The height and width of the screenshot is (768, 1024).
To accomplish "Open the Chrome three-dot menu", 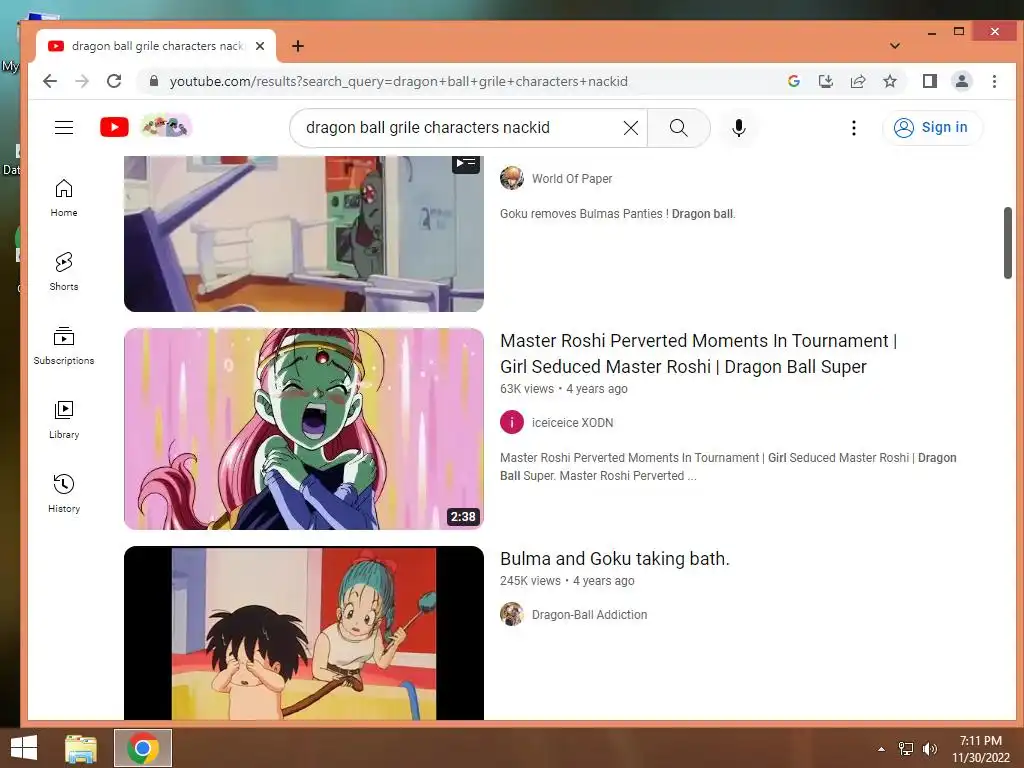I will 994,81.
